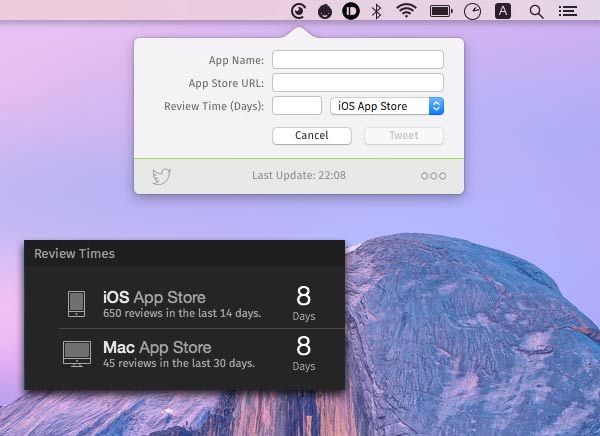Select the iOS App Store heading in widget
Image resolution: width=600 pixels, height=436 pixels.
click(154, 297)
